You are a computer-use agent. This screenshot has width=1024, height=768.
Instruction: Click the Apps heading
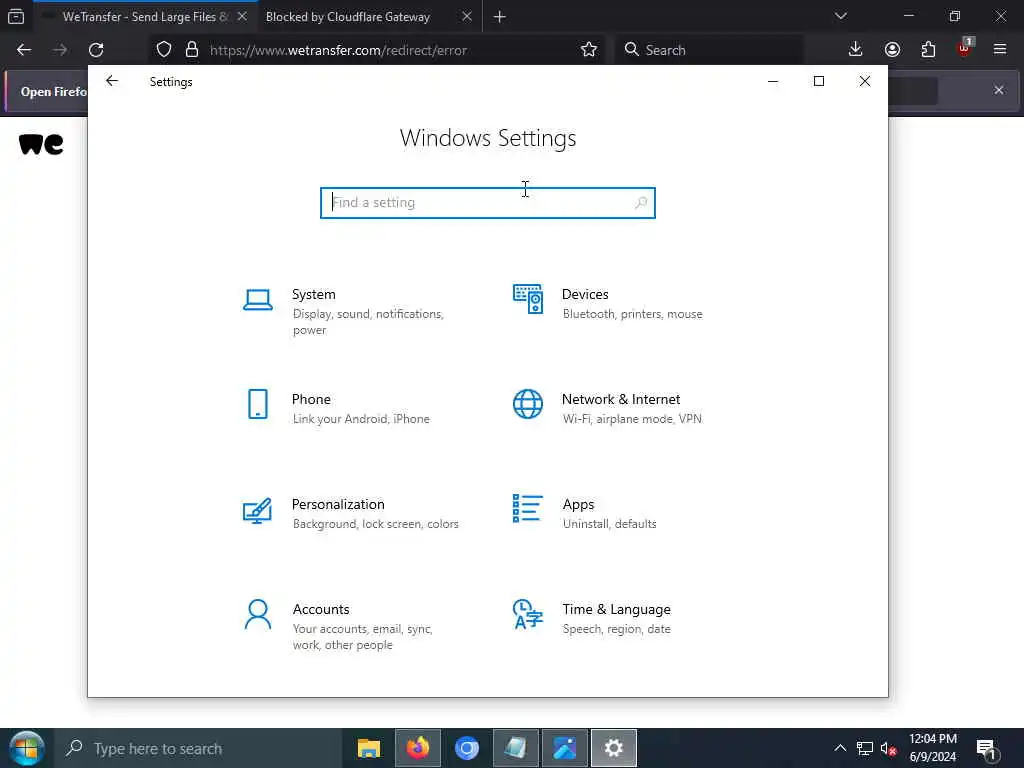pos(579,505)
